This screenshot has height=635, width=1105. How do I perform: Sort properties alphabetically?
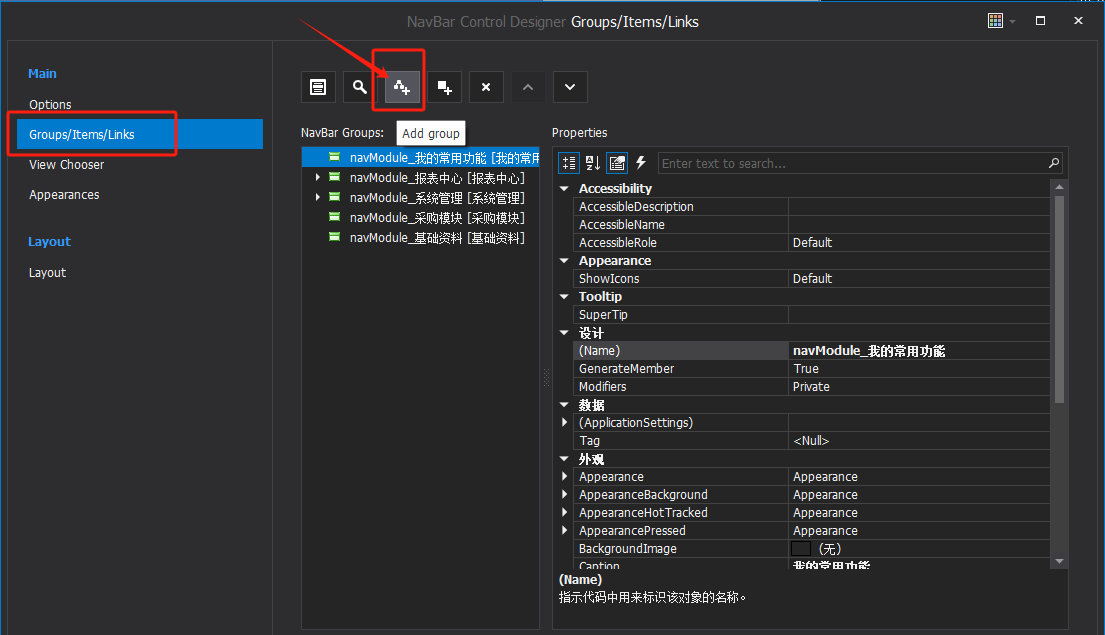pos(593,163)
